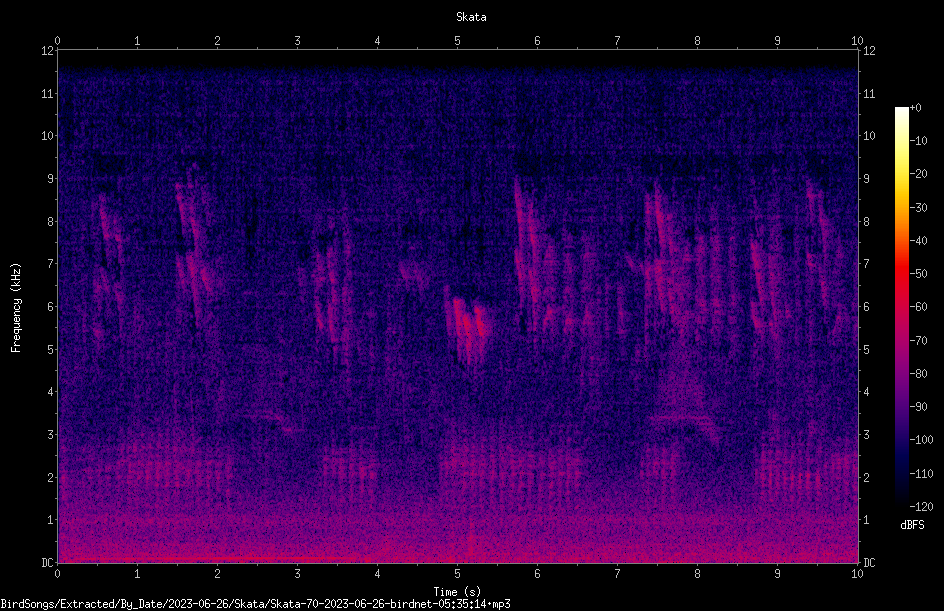
Task: Click the '-60' color scale label
Action: [x=918, y=307]
